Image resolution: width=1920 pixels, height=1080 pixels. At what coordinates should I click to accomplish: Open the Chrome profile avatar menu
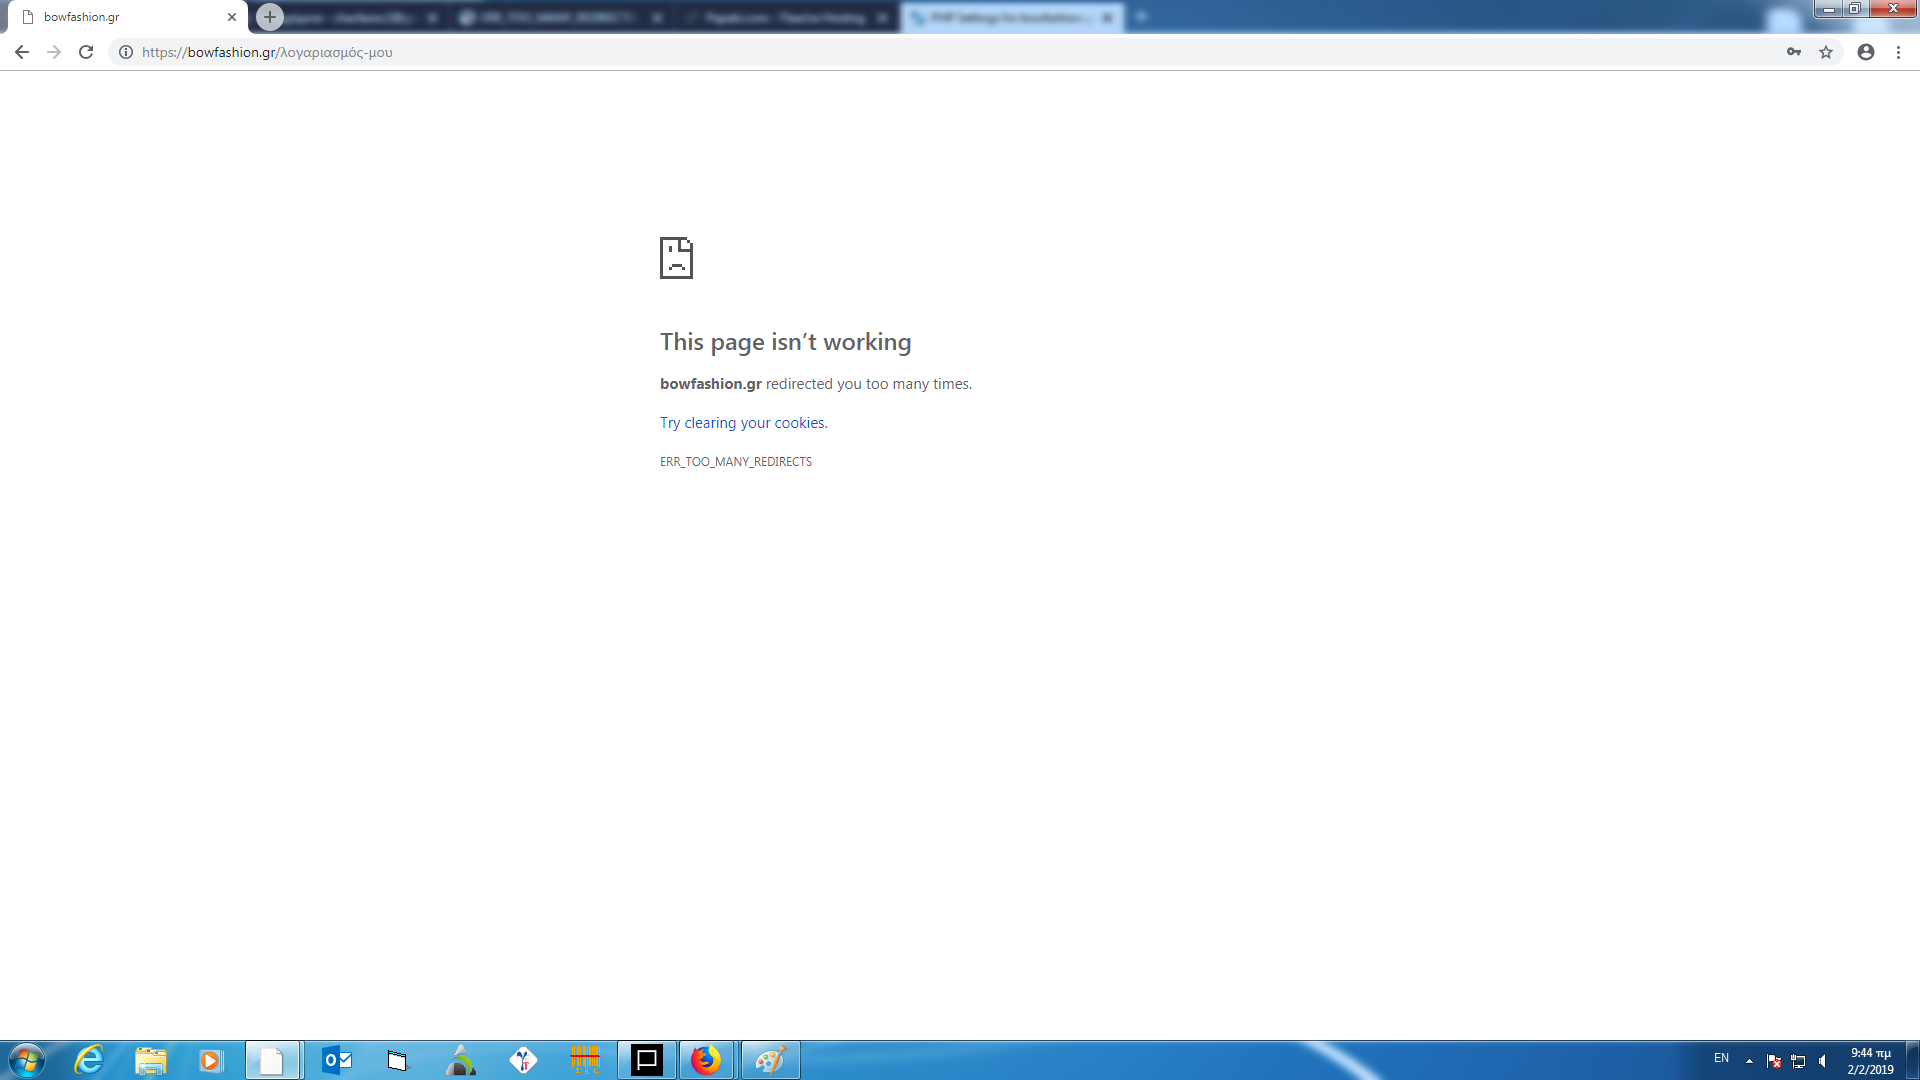tap(1866, 52)
